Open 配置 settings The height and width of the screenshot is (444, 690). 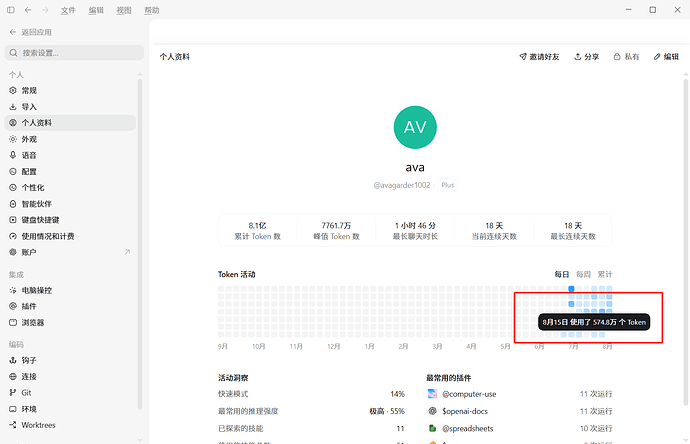[x=70, y=172]
